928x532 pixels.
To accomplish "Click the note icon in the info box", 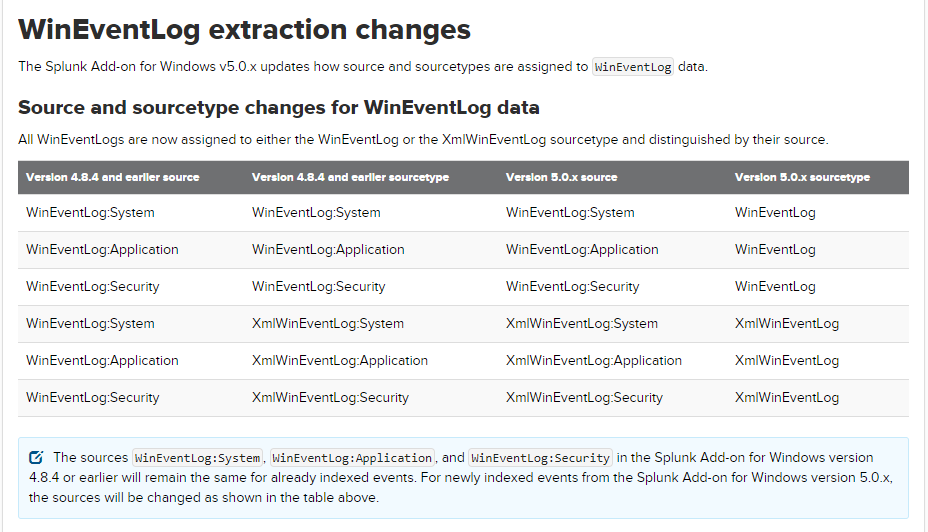I will (37, 457).
